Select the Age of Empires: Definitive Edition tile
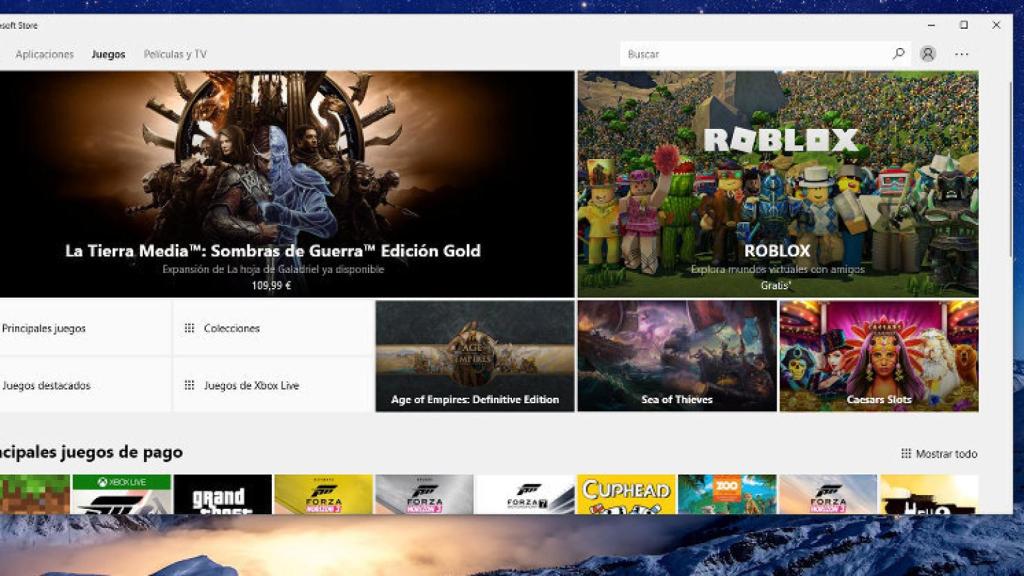Viewport: 1024px width, 576px height. tap(474, 355)
